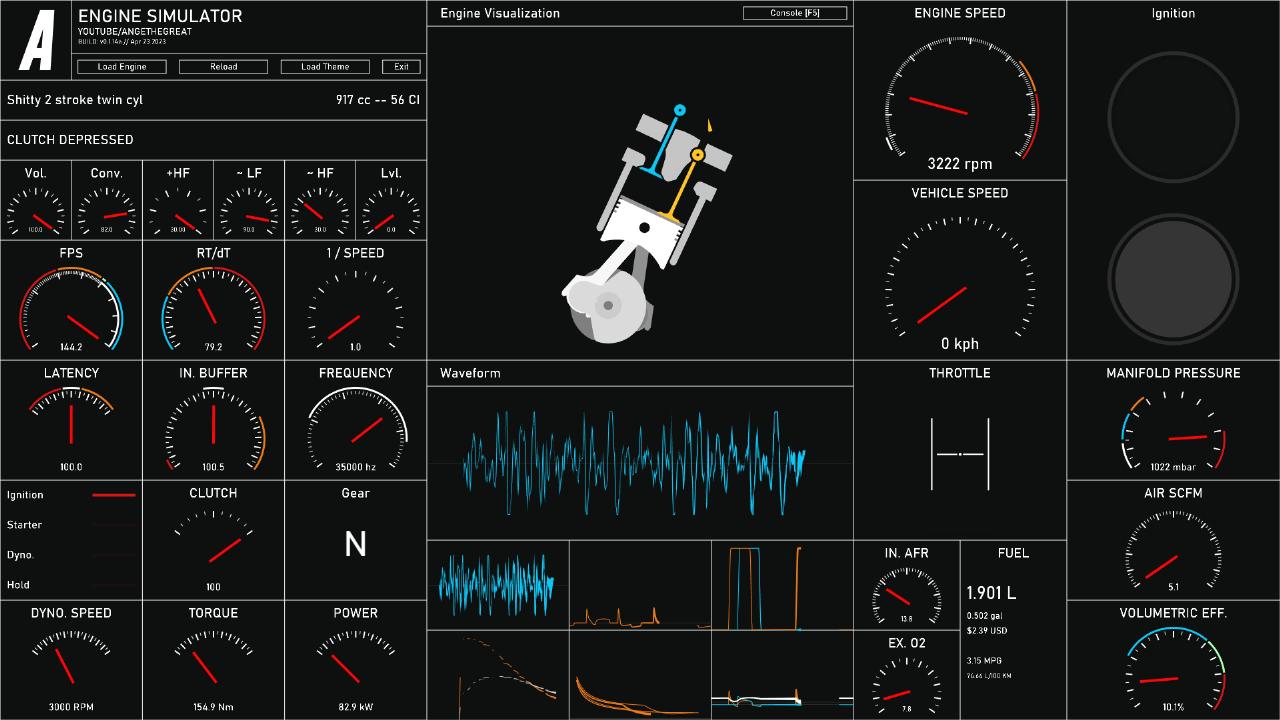Open the Console [F5] button
This screenshot has height=720, width=1280.
pyautogui.click(x=795, y=13)
